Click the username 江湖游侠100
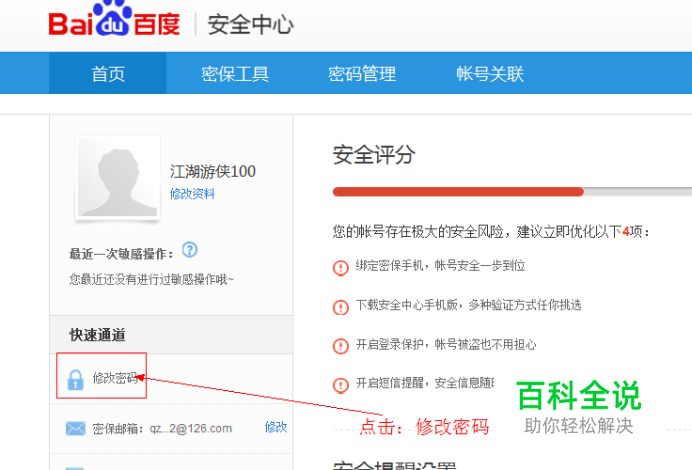 (x=213, y=172)
